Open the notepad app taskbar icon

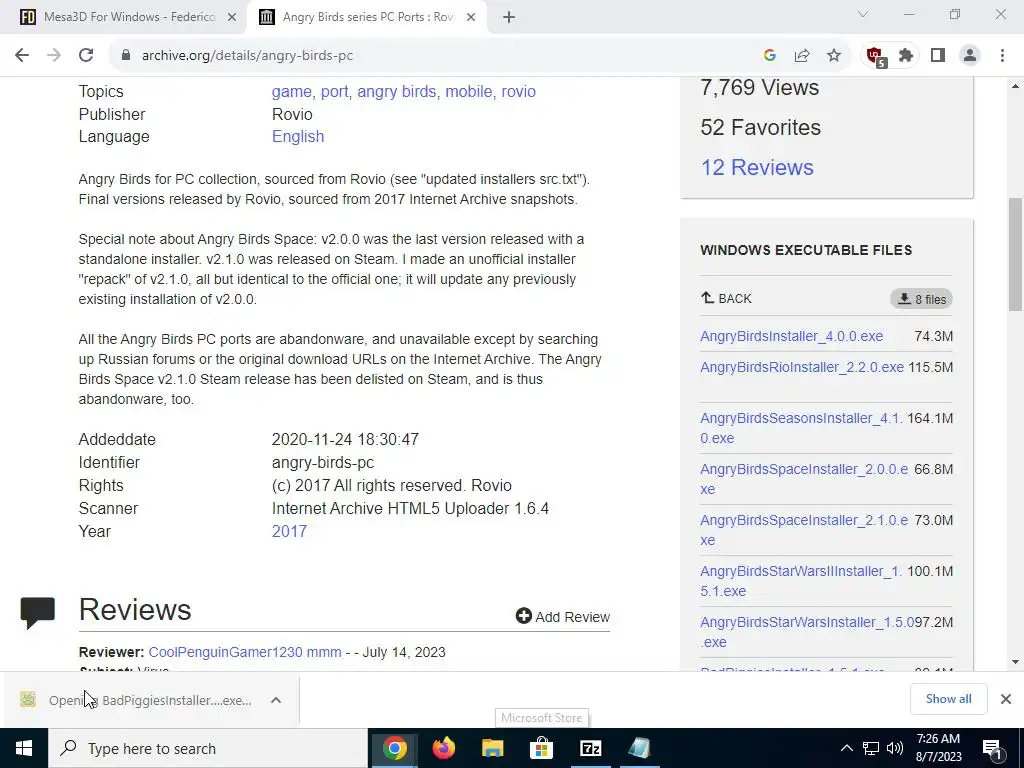tap(639, 748)
